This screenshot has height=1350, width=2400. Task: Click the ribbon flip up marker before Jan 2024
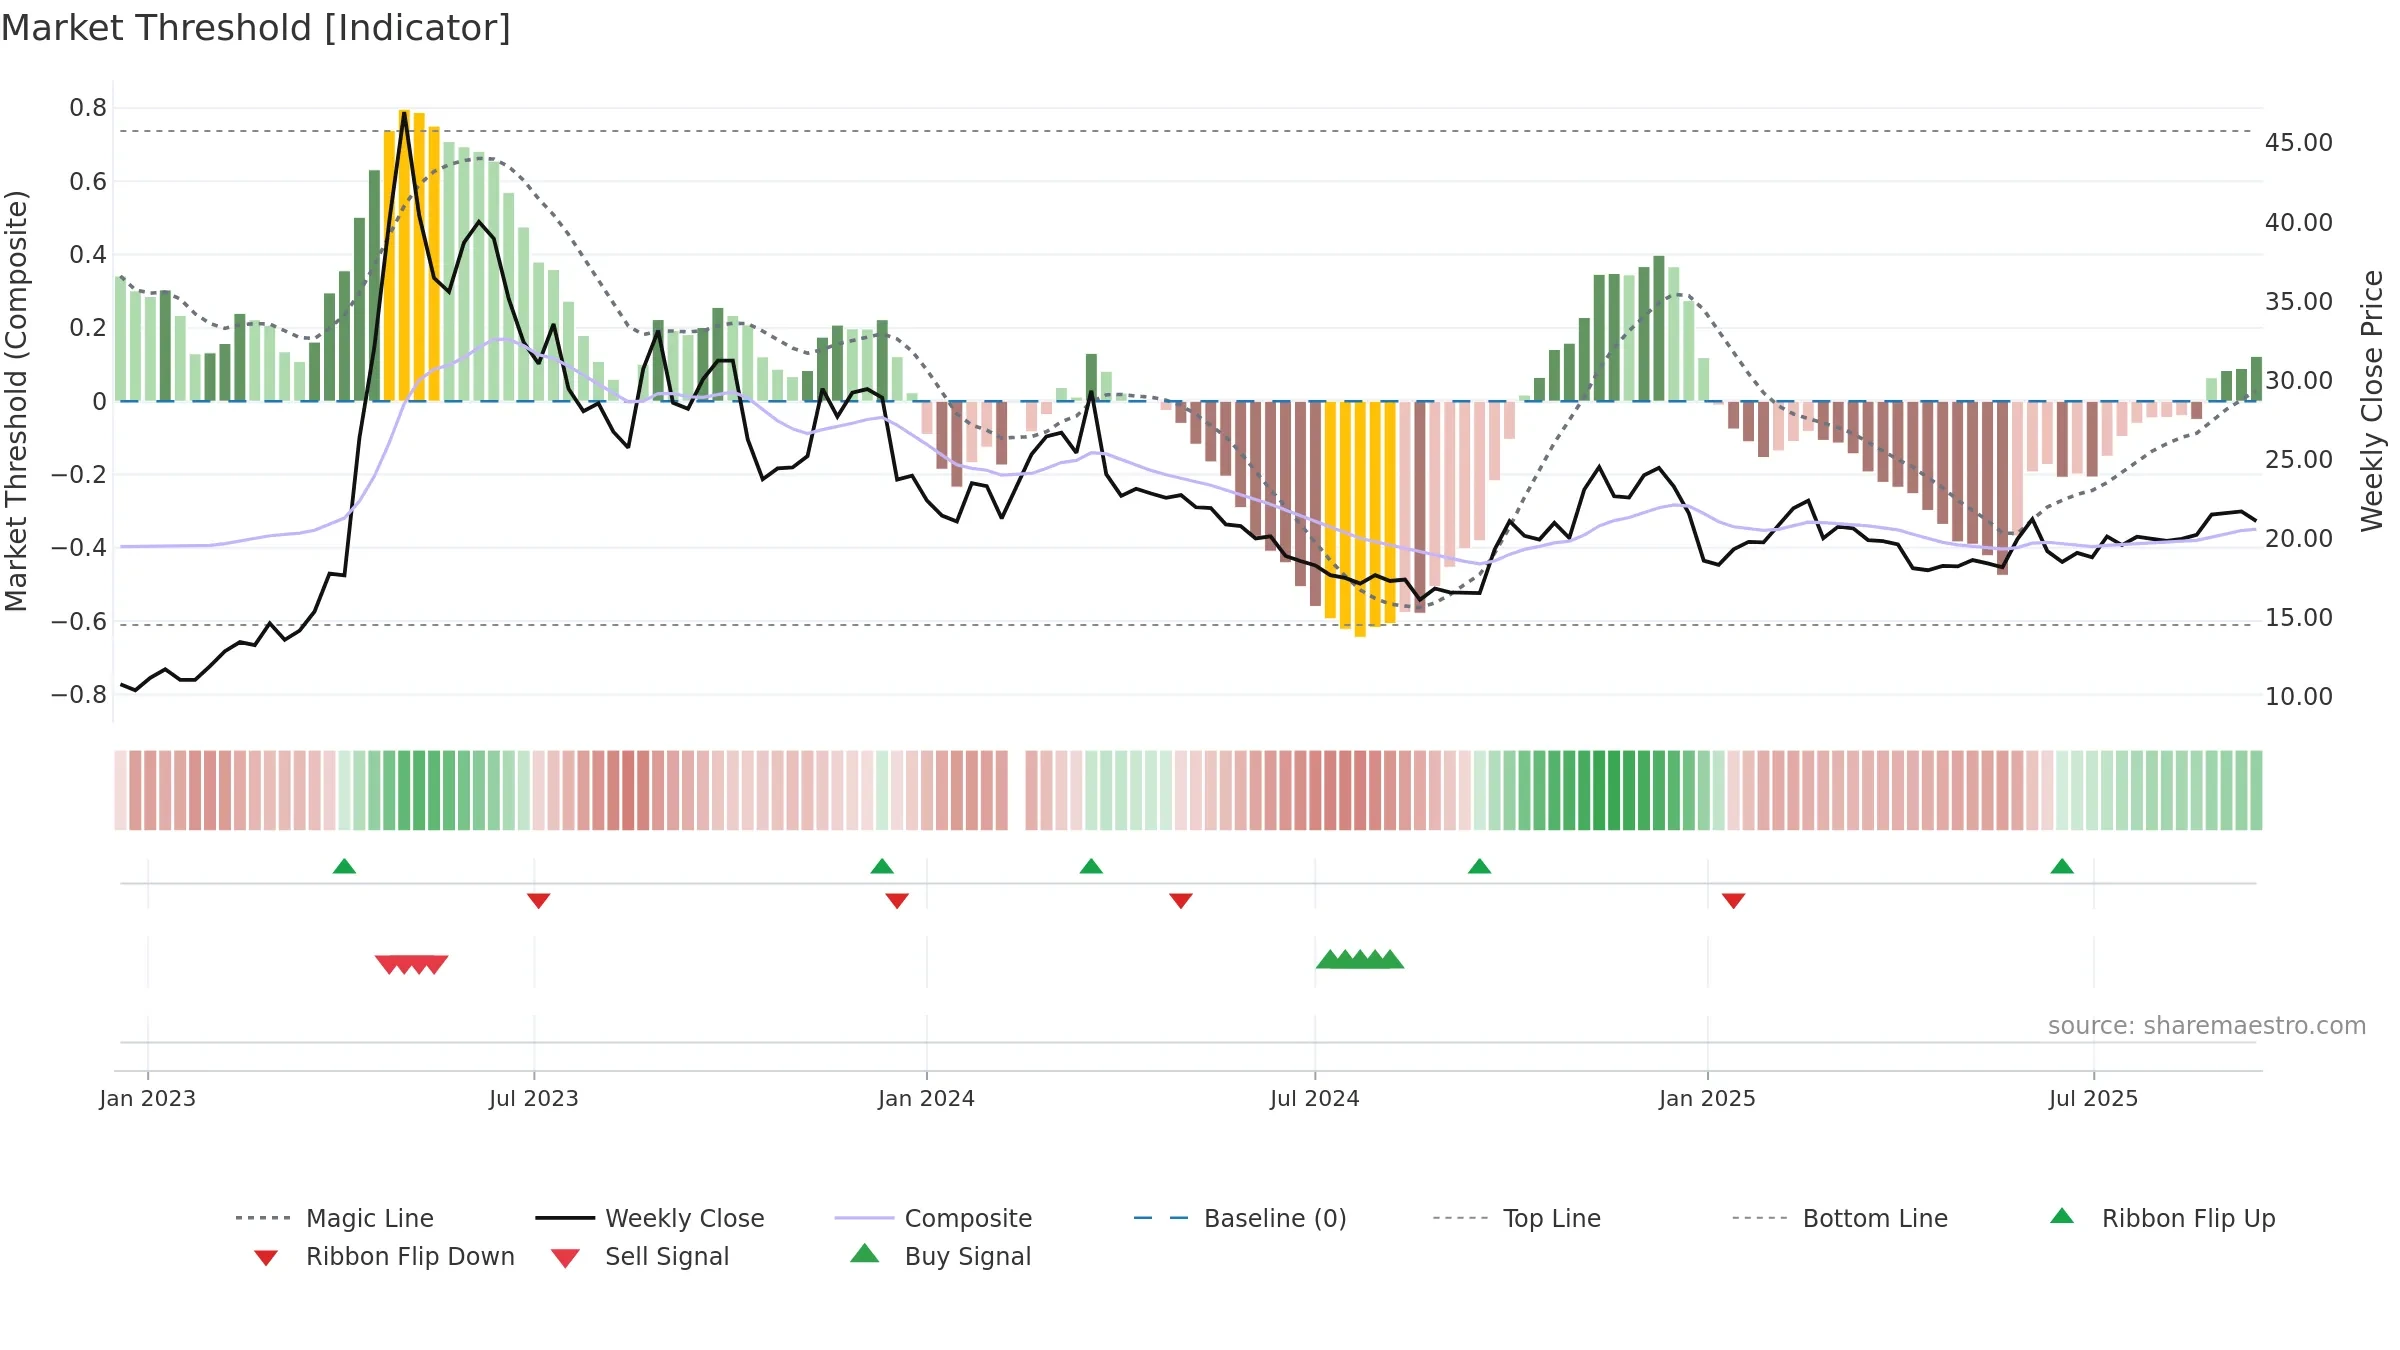click(882, 866)
